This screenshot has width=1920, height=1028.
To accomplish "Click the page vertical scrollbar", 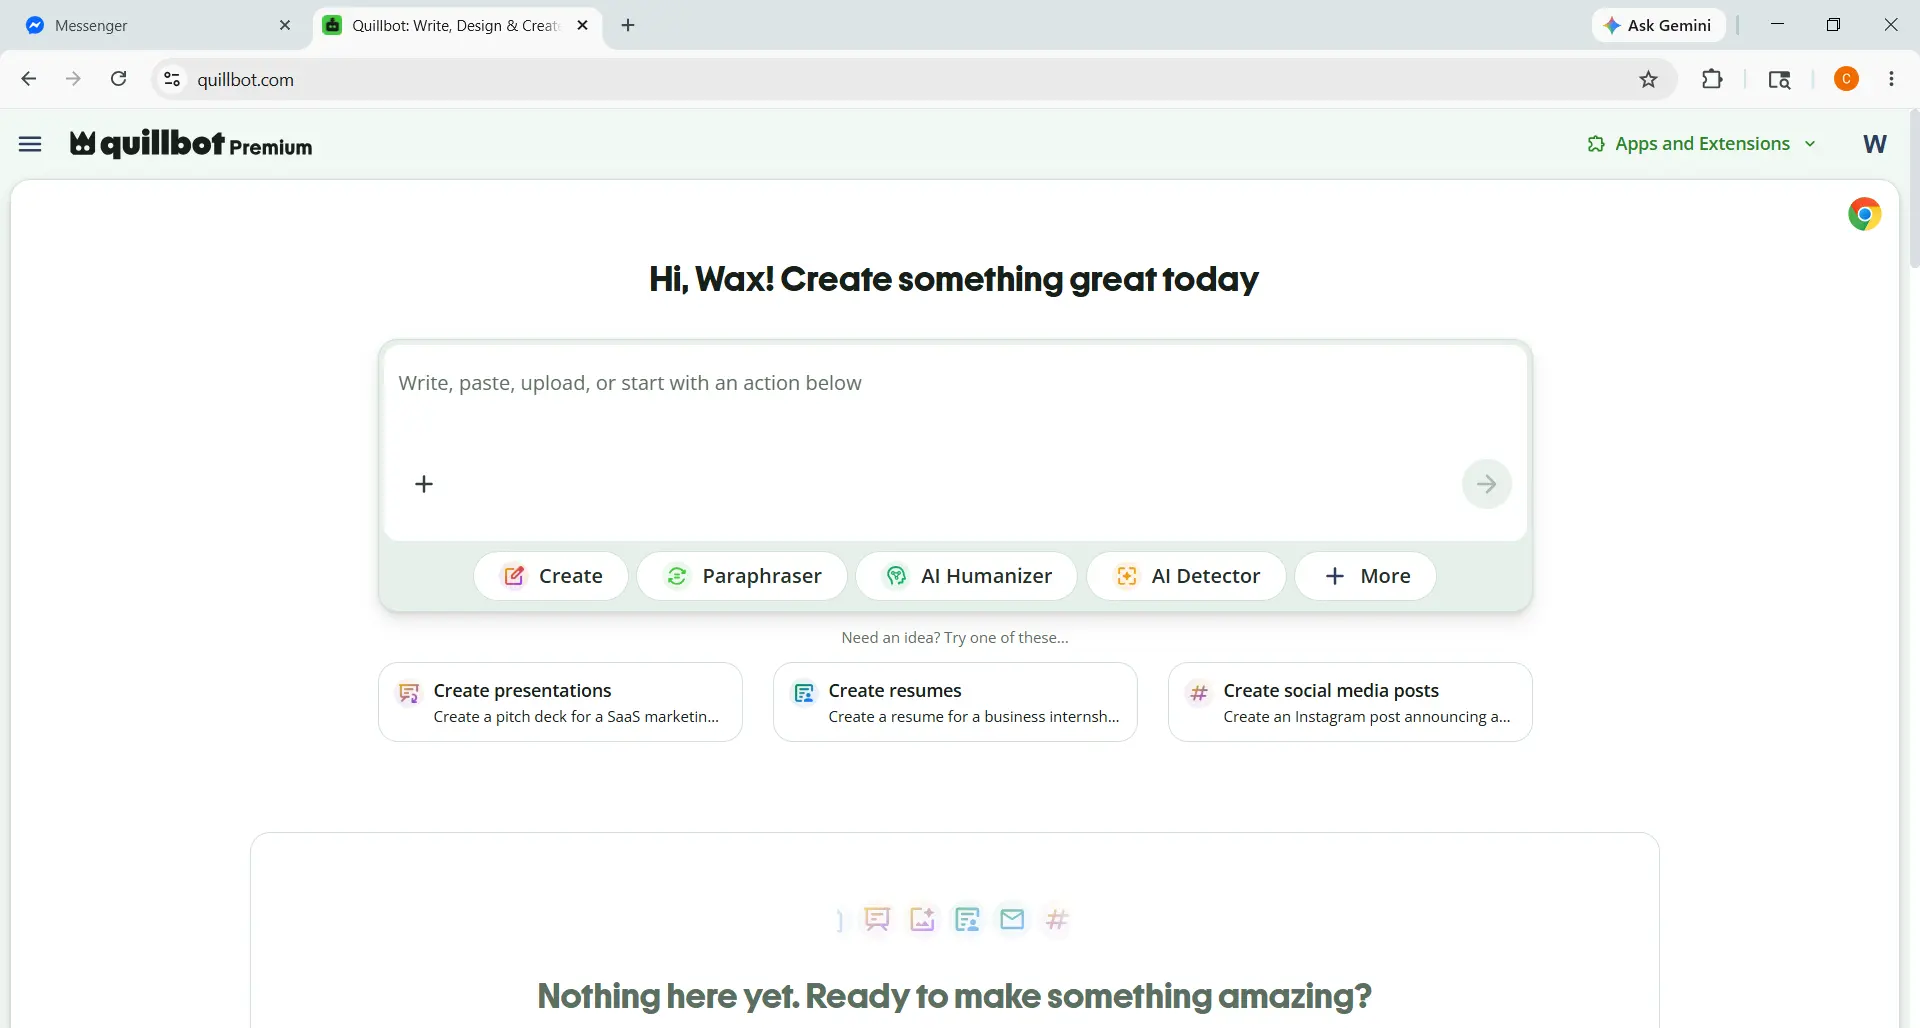I will 1914,190.
